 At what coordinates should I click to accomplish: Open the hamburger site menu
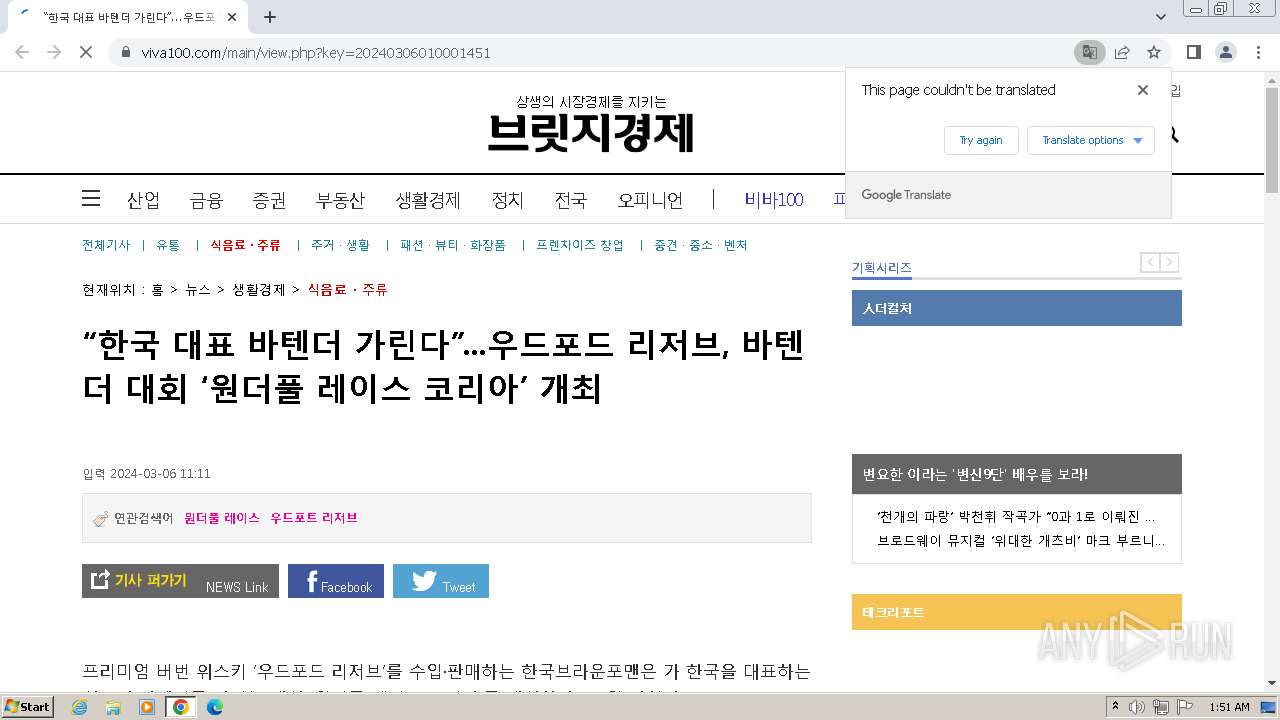click(91, 198)
